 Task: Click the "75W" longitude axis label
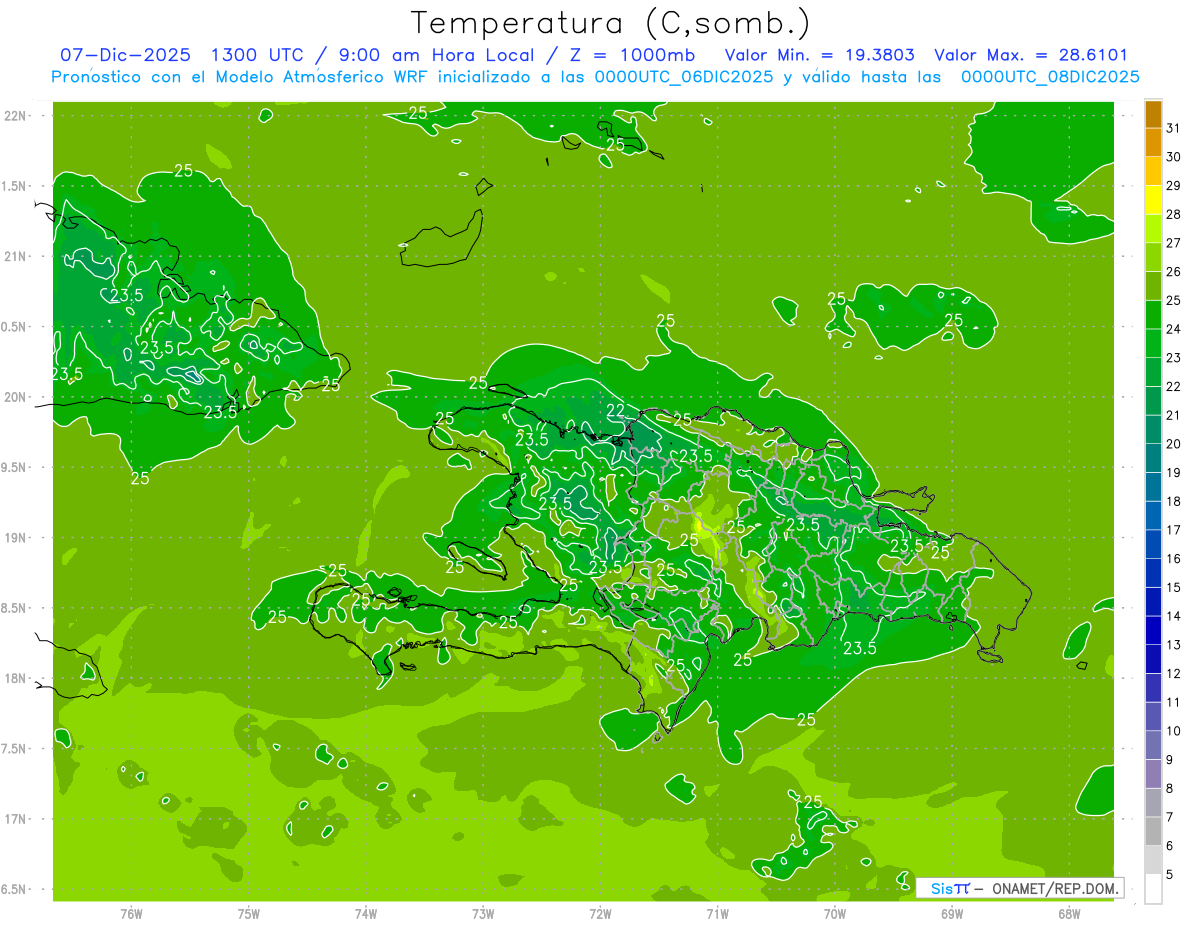(x=249, y=913)
